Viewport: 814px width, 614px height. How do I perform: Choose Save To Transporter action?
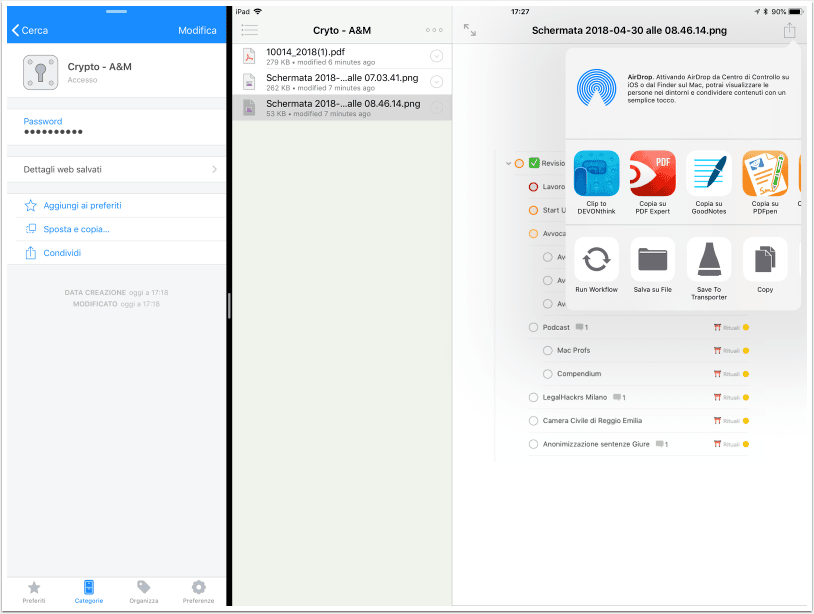click(x=709, y=259)
